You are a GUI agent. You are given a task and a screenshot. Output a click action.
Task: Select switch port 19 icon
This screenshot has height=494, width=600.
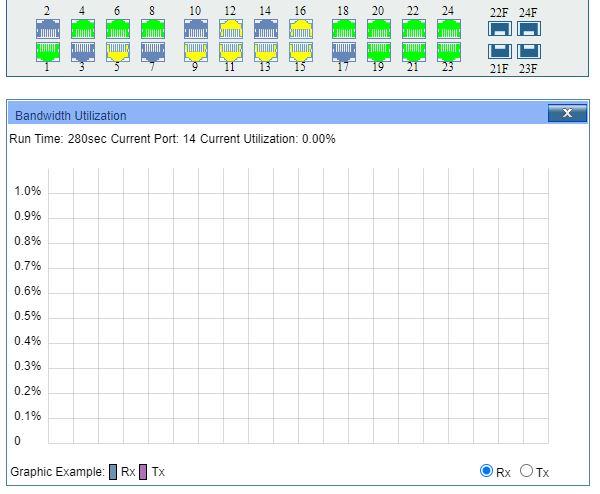(x=379, y=52)
